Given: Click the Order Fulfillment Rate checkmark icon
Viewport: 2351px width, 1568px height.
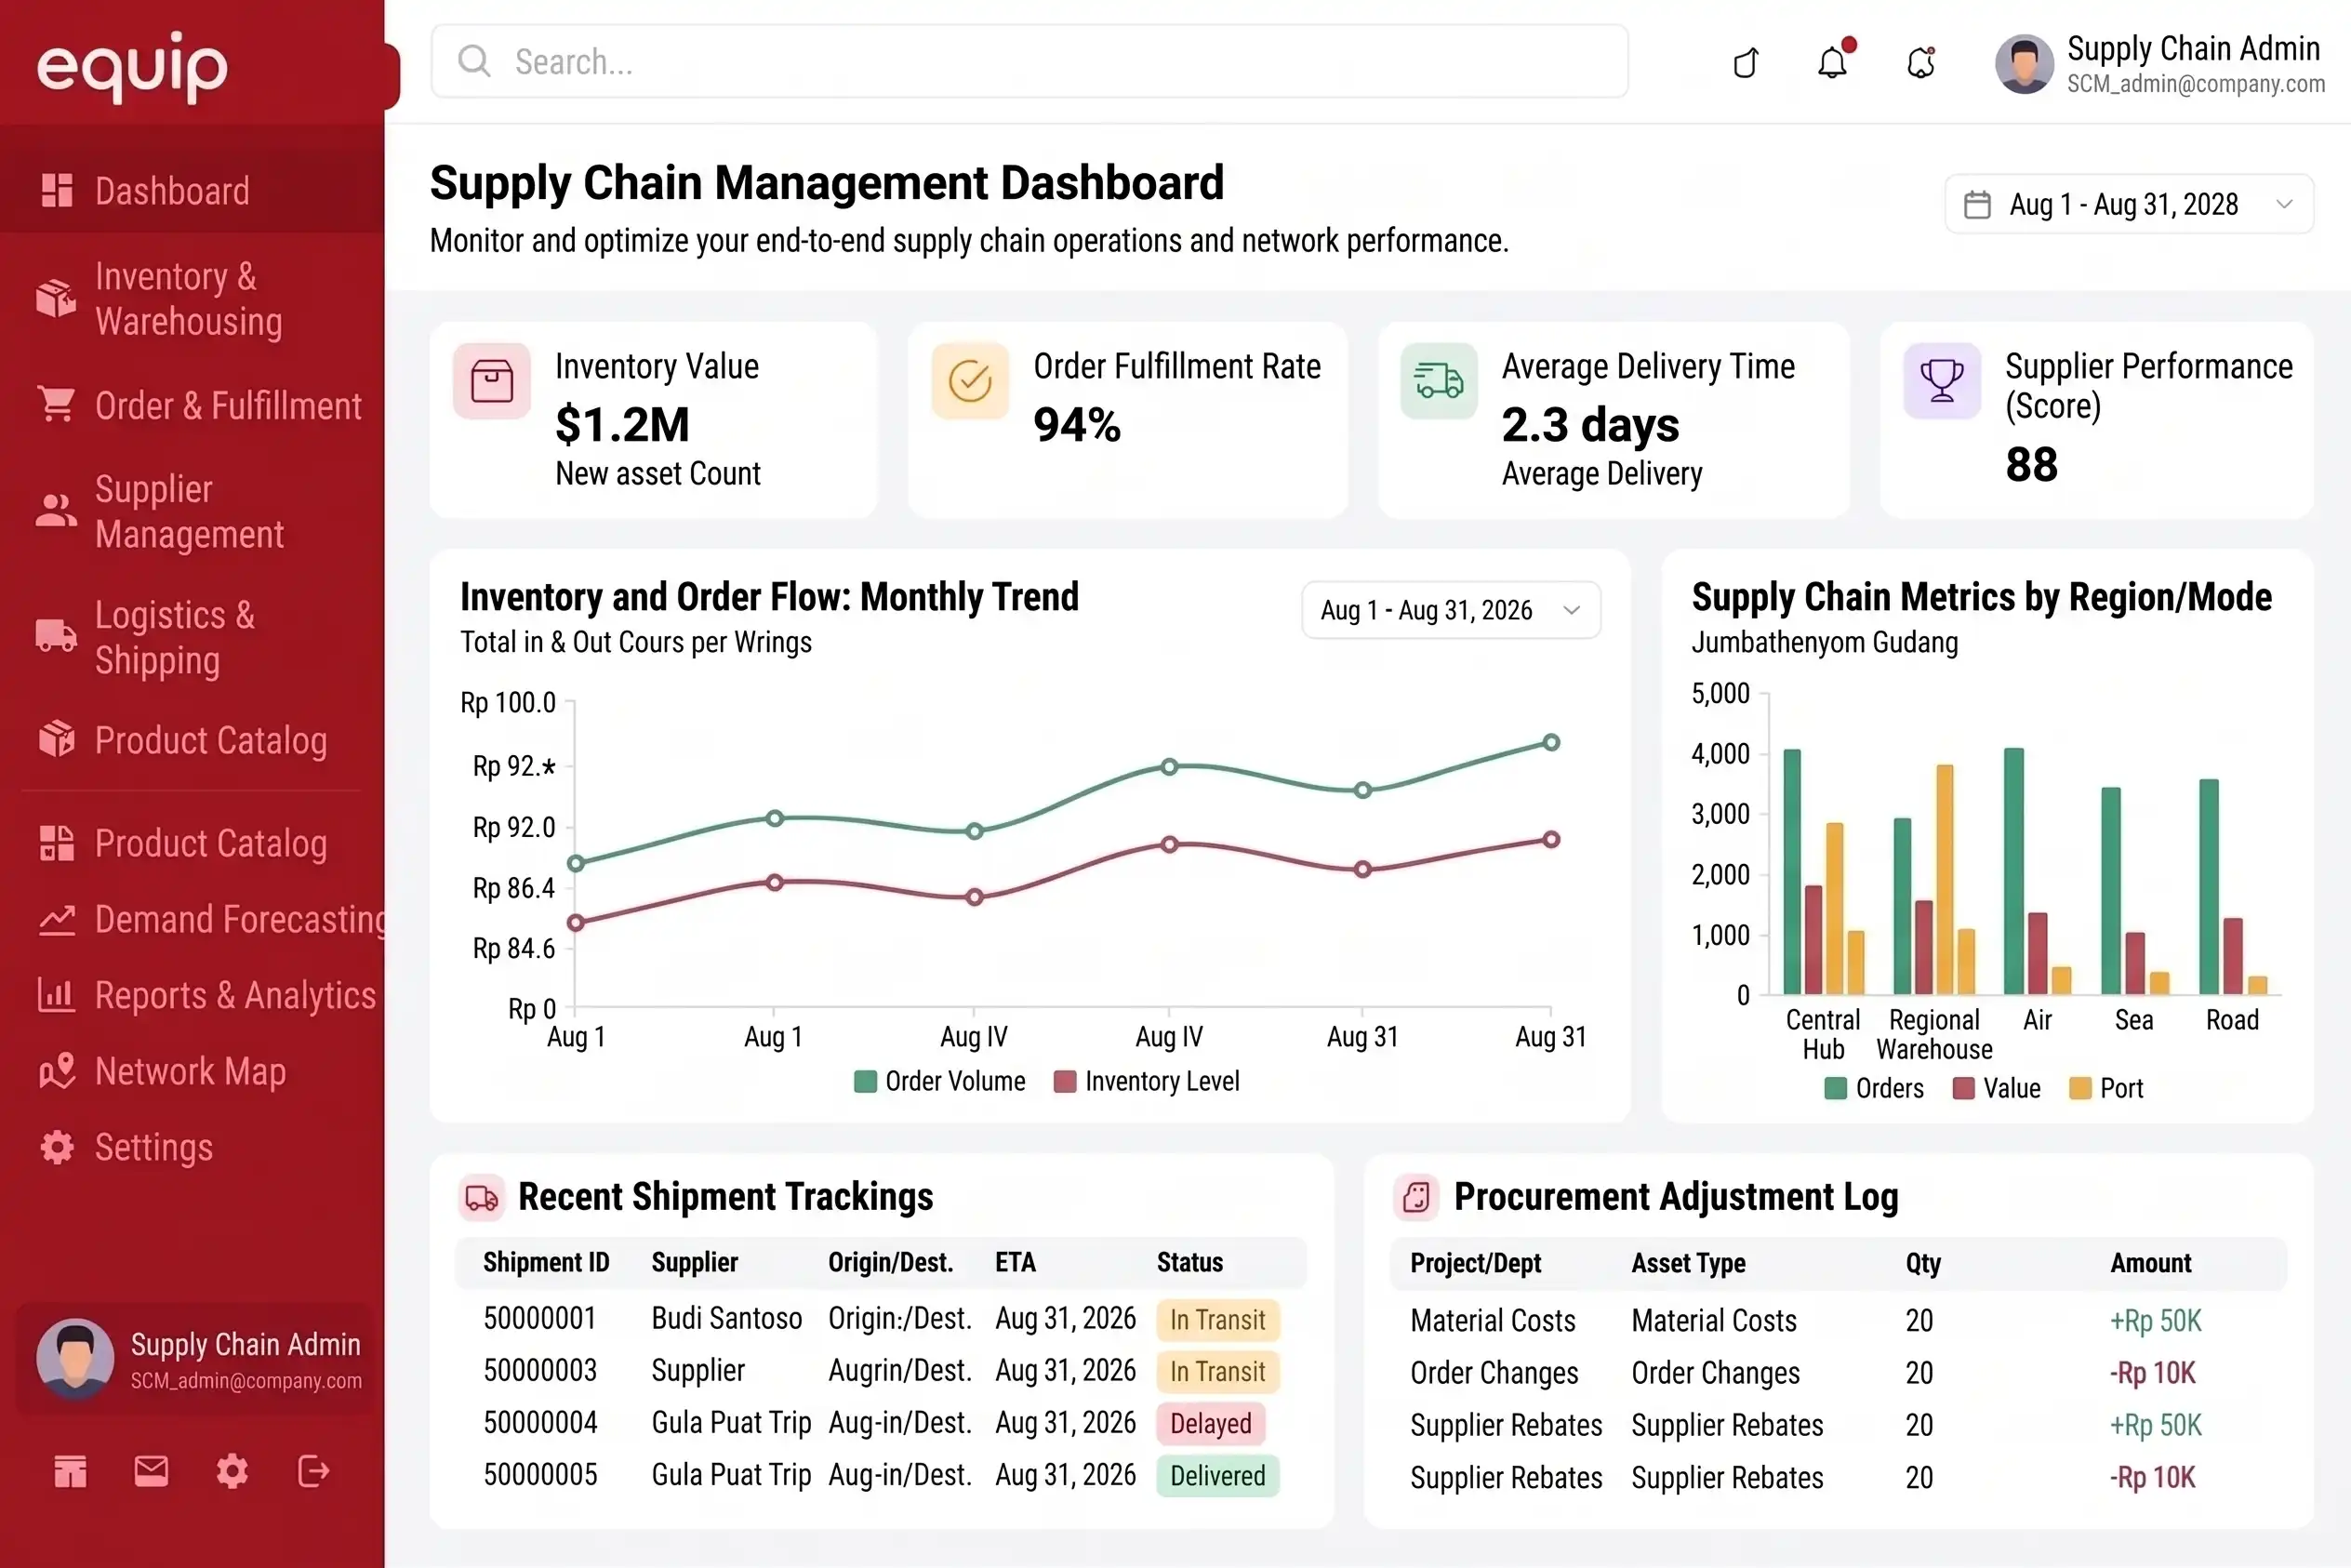Looking at the screenshot, I should (x=970, y=381).
